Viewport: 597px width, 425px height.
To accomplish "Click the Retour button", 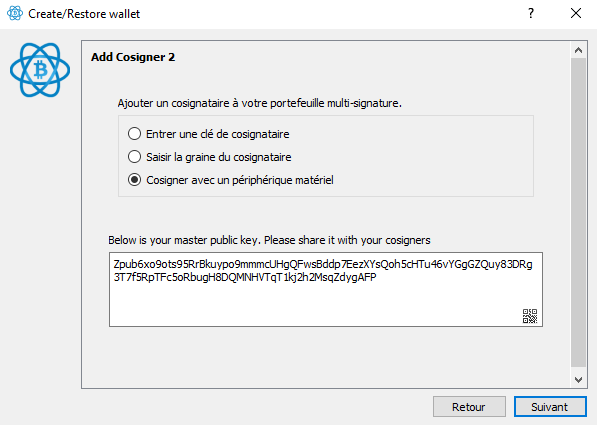I will [469, 407].
